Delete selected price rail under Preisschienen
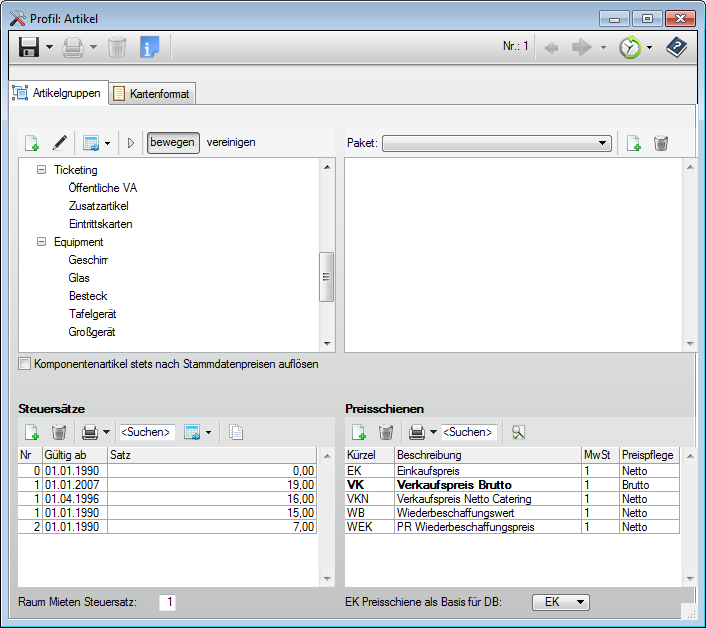Image resolution: width=706 pixels, height=628 pixels. click(x=386, y=433)
